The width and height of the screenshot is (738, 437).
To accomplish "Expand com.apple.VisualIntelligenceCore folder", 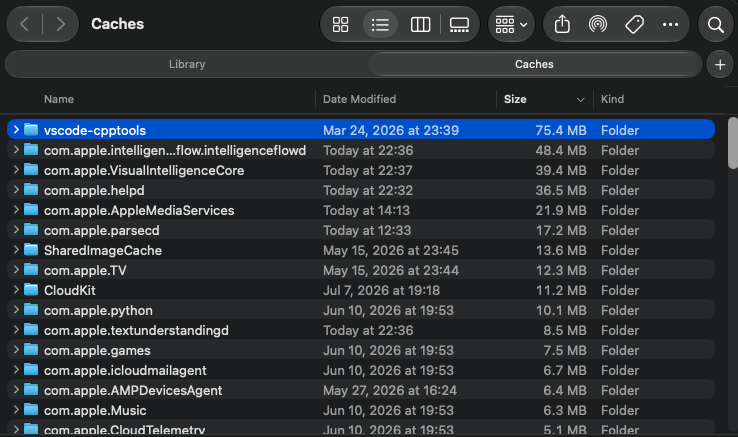I will (16, 170).
